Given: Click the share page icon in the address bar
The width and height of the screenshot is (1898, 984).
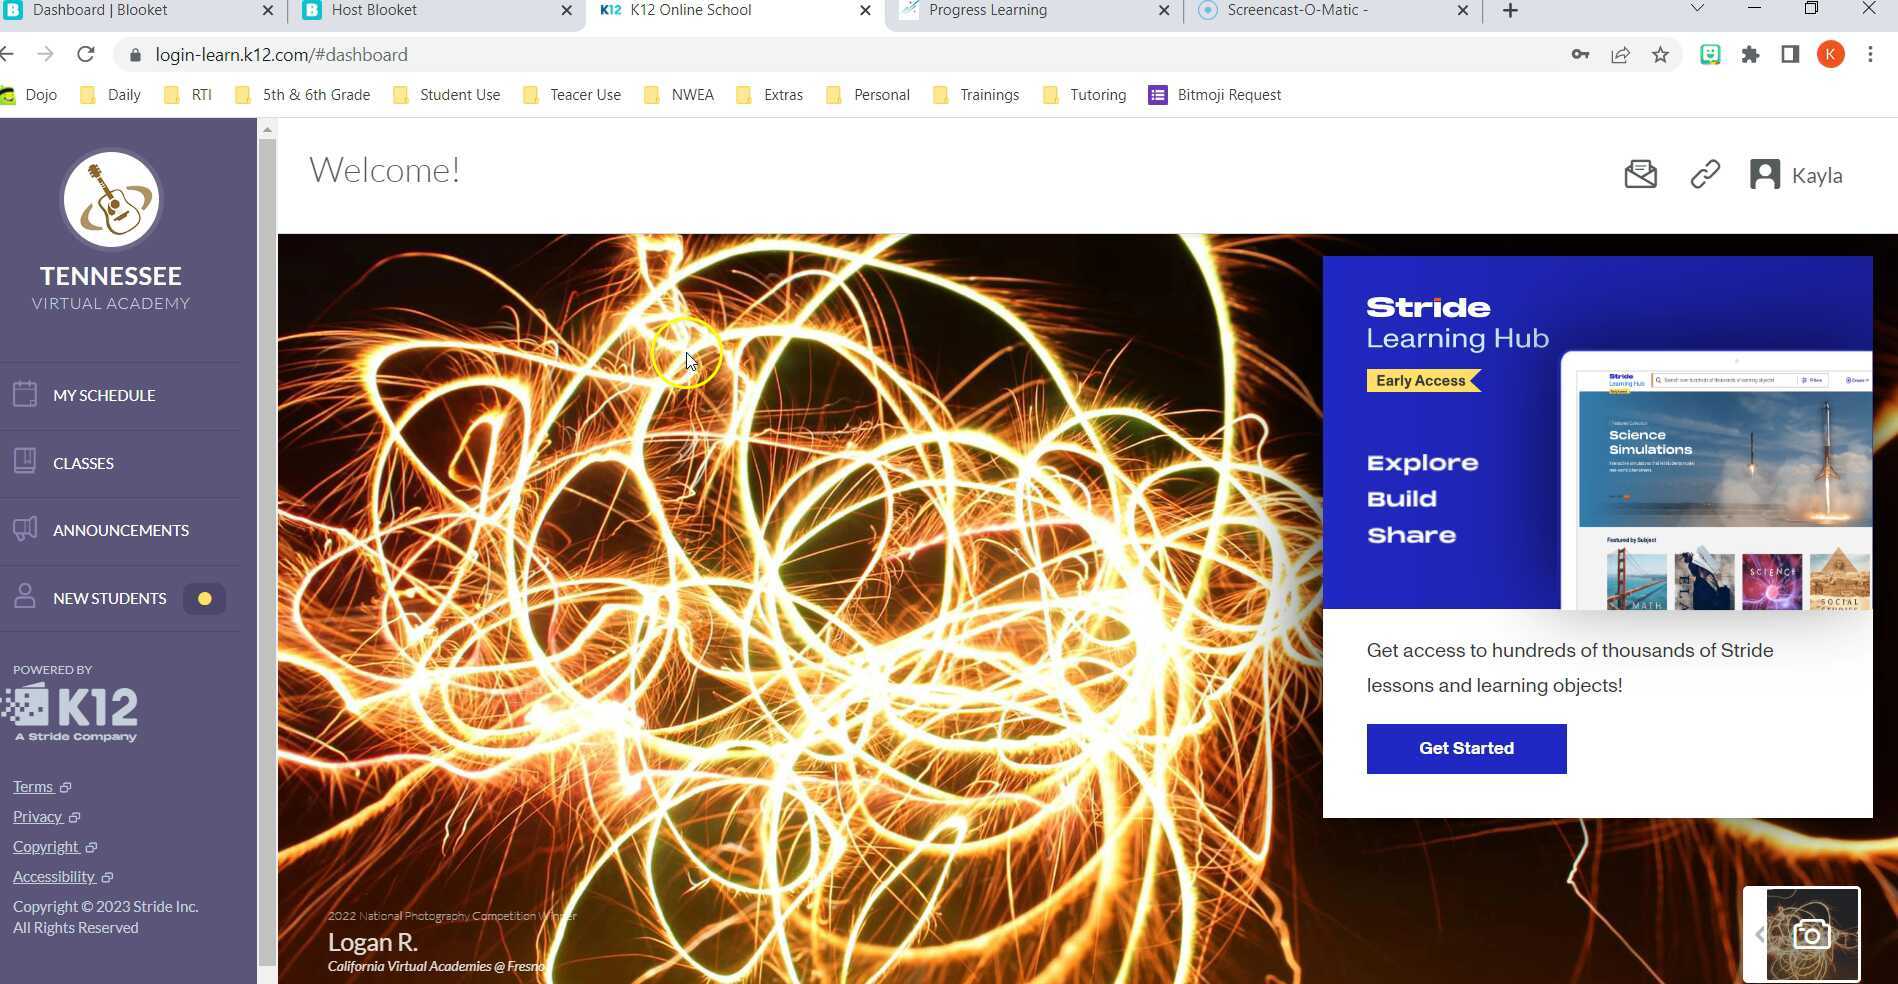Looking at the screenshot, I should click(x=1620, y=55).
